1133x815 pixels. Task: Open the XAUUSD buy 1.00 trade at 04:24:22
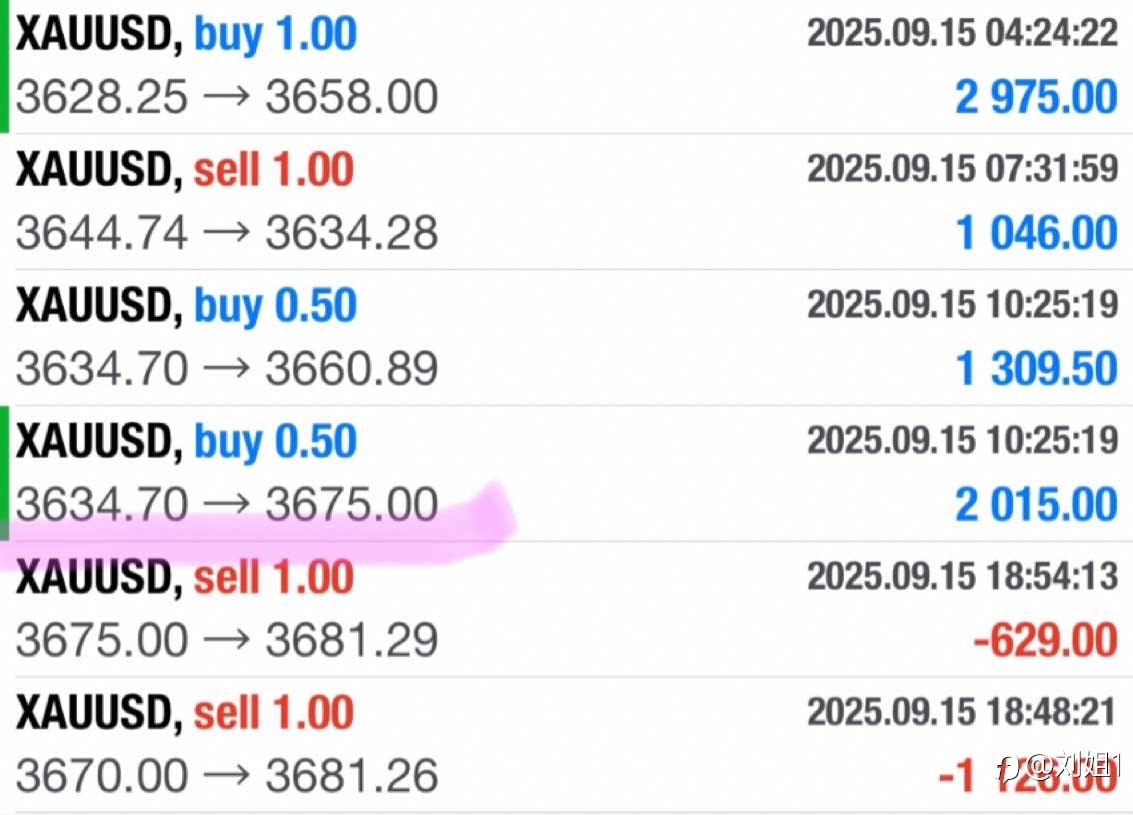(x=566, y=66)
